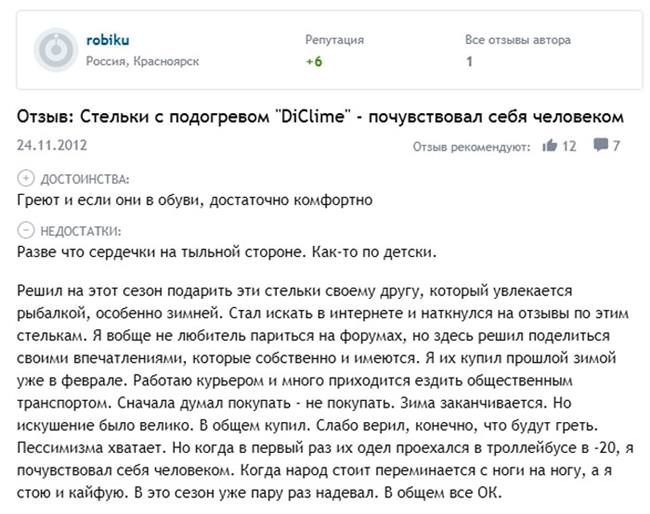
Task: Click the advantages text about warming insoles
Action: pyautogui.click(x=195, y=200)
